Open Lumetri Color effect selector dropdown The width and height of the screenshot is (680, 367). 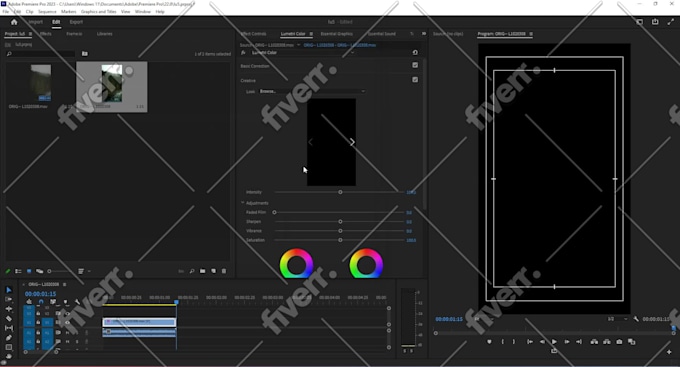pyautogui.click(x=303, y=52)
